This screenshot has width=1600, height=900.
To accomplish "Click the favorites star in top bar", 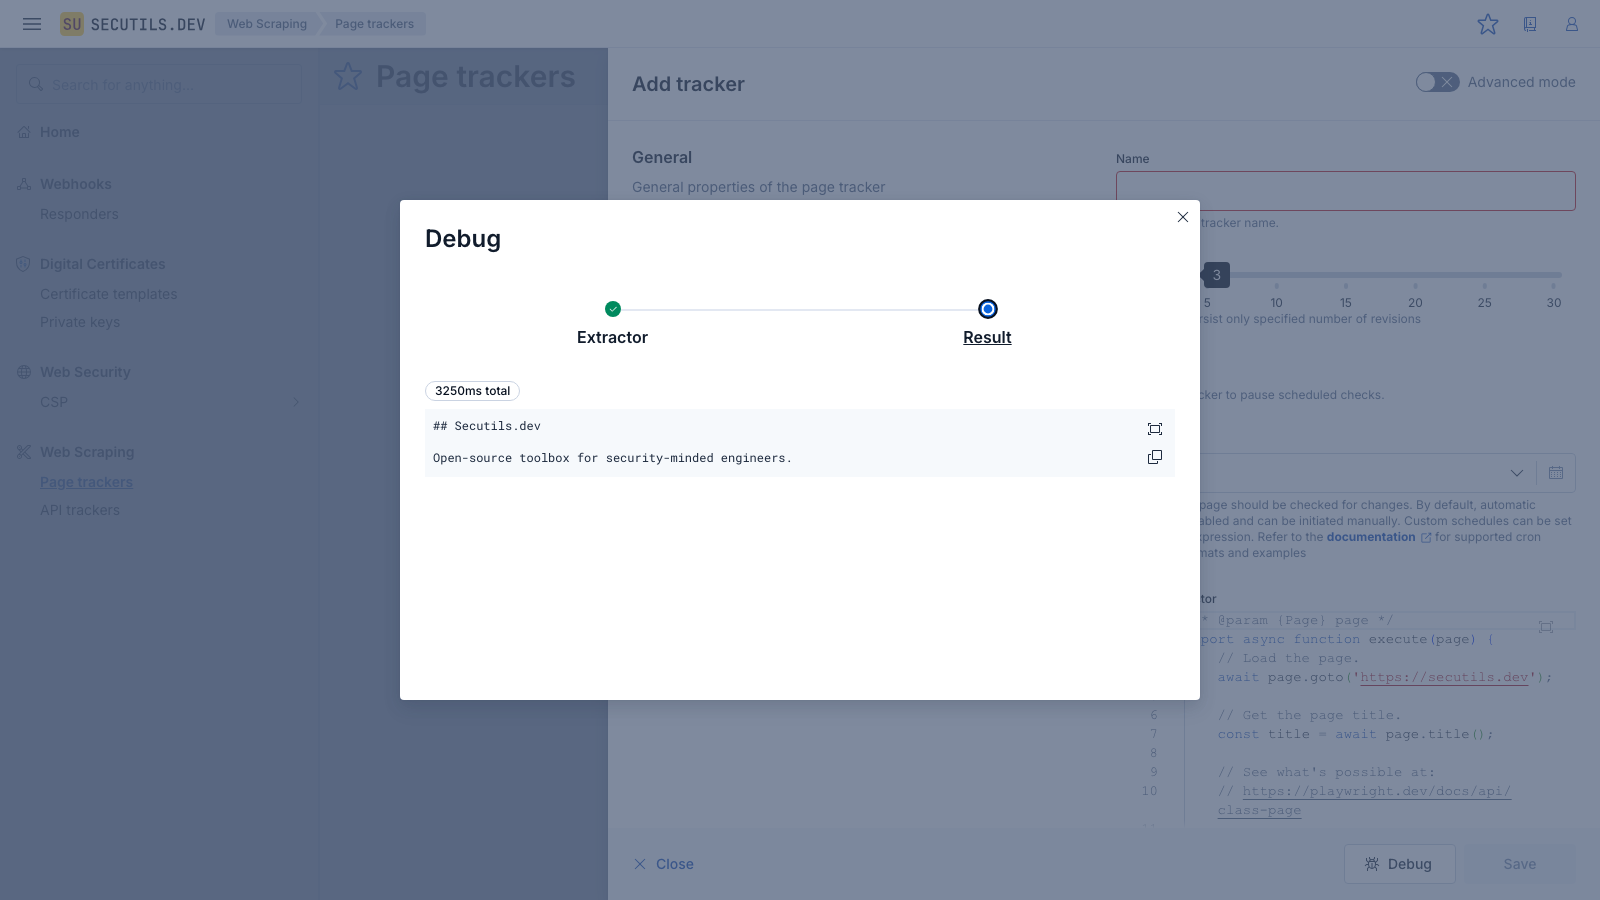I will [1487, 24].
